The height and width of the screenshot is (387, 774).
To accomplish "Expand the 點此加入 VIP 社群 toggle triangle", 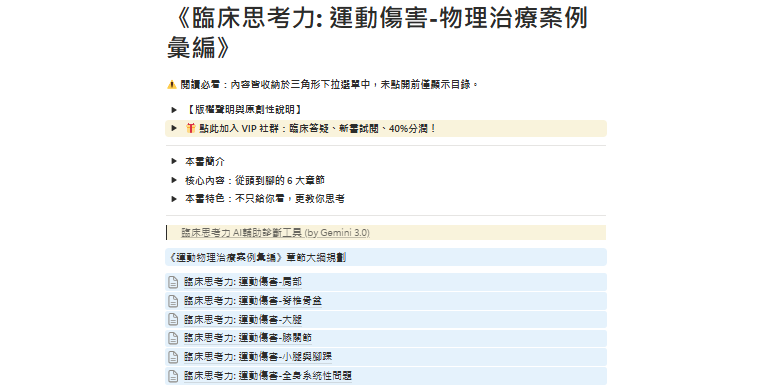I will (174, 128).
